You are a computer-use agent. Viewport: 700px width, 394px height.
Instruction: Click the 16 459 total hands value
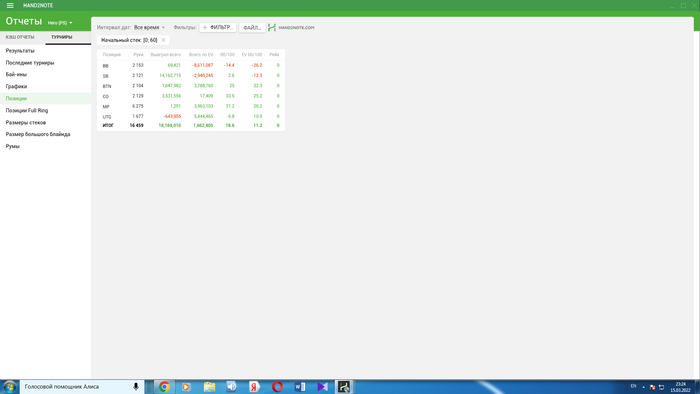[137, 126]
